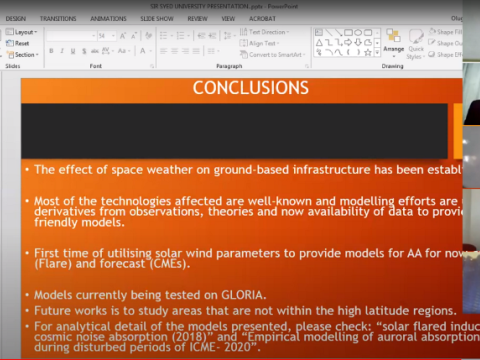This screenshot has width=480, height=360.
Task: Go to the Slide Show tab
Action: pyautogui.click(x=157, y=19)
